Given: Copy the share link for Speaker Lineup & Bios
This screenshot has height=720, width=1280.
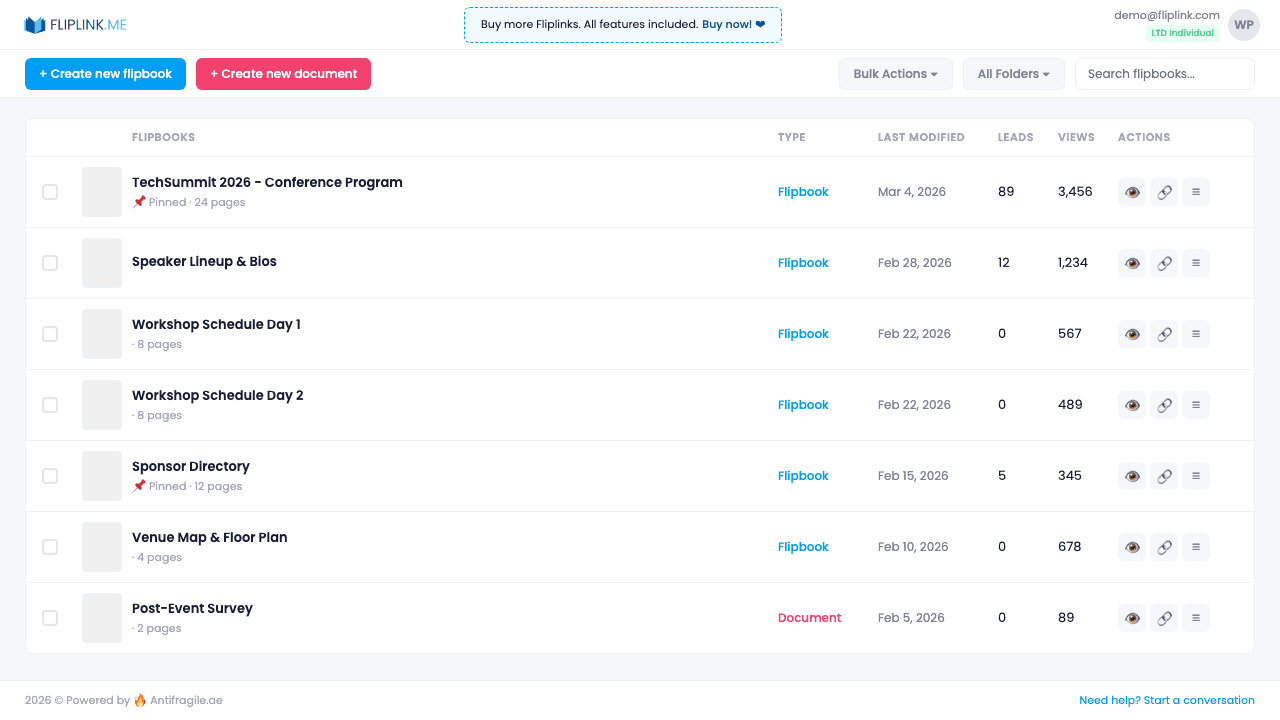Looking at the screenshot, I should click(1163, 262).
